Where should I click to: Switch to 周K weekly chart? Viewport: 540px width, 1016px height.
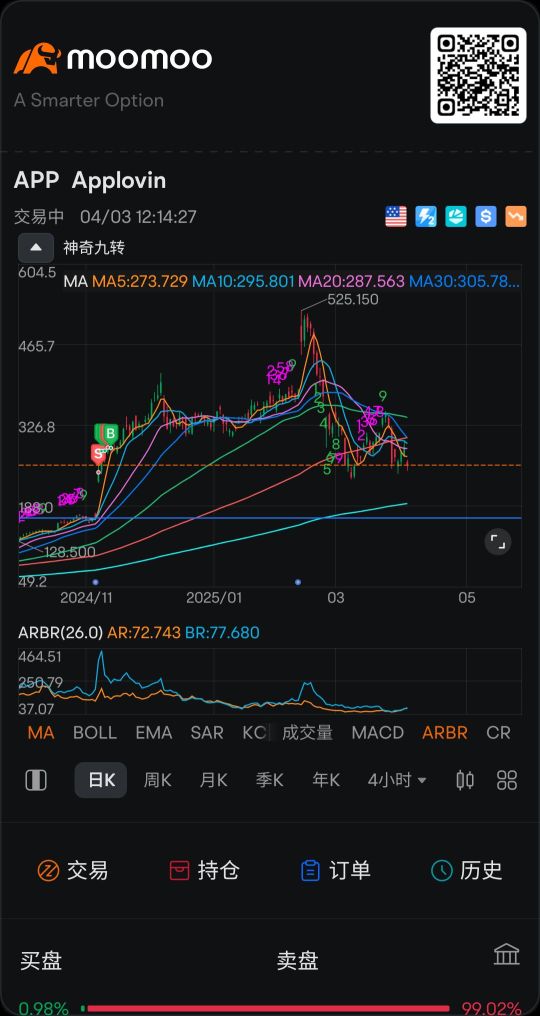pyautogui.click(x=158, y=780)
